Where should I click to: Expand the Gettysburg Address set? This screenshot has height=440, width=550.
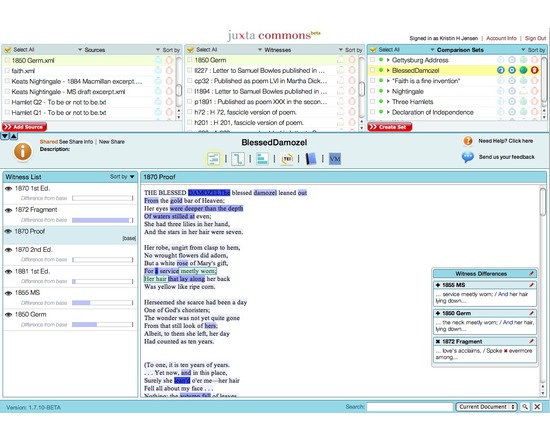388,60
